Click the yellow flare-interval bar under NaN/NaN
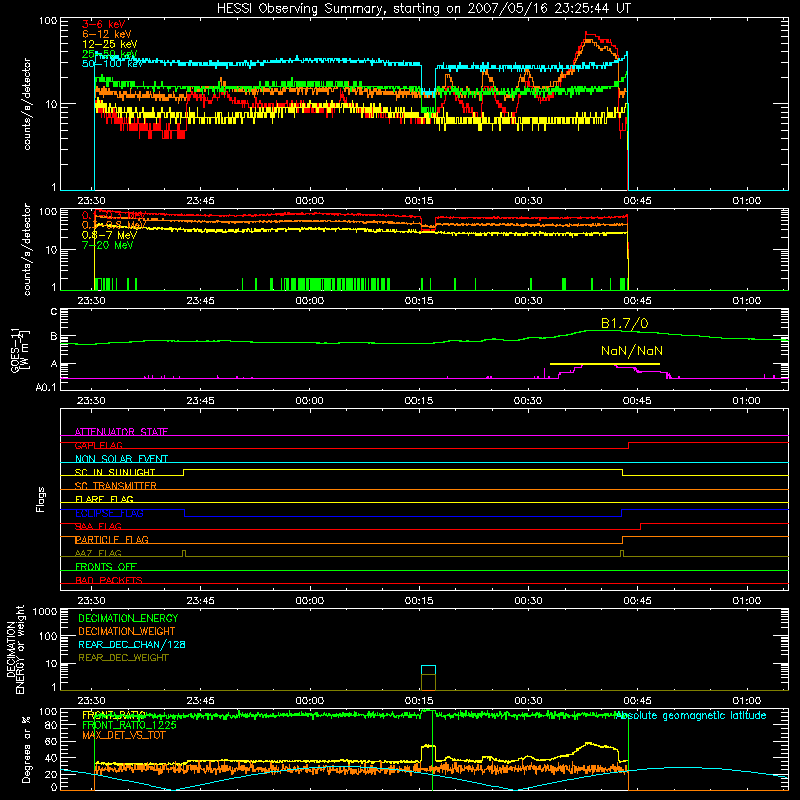The width and height of the screenshot is (800, 800). pos(605,364)
